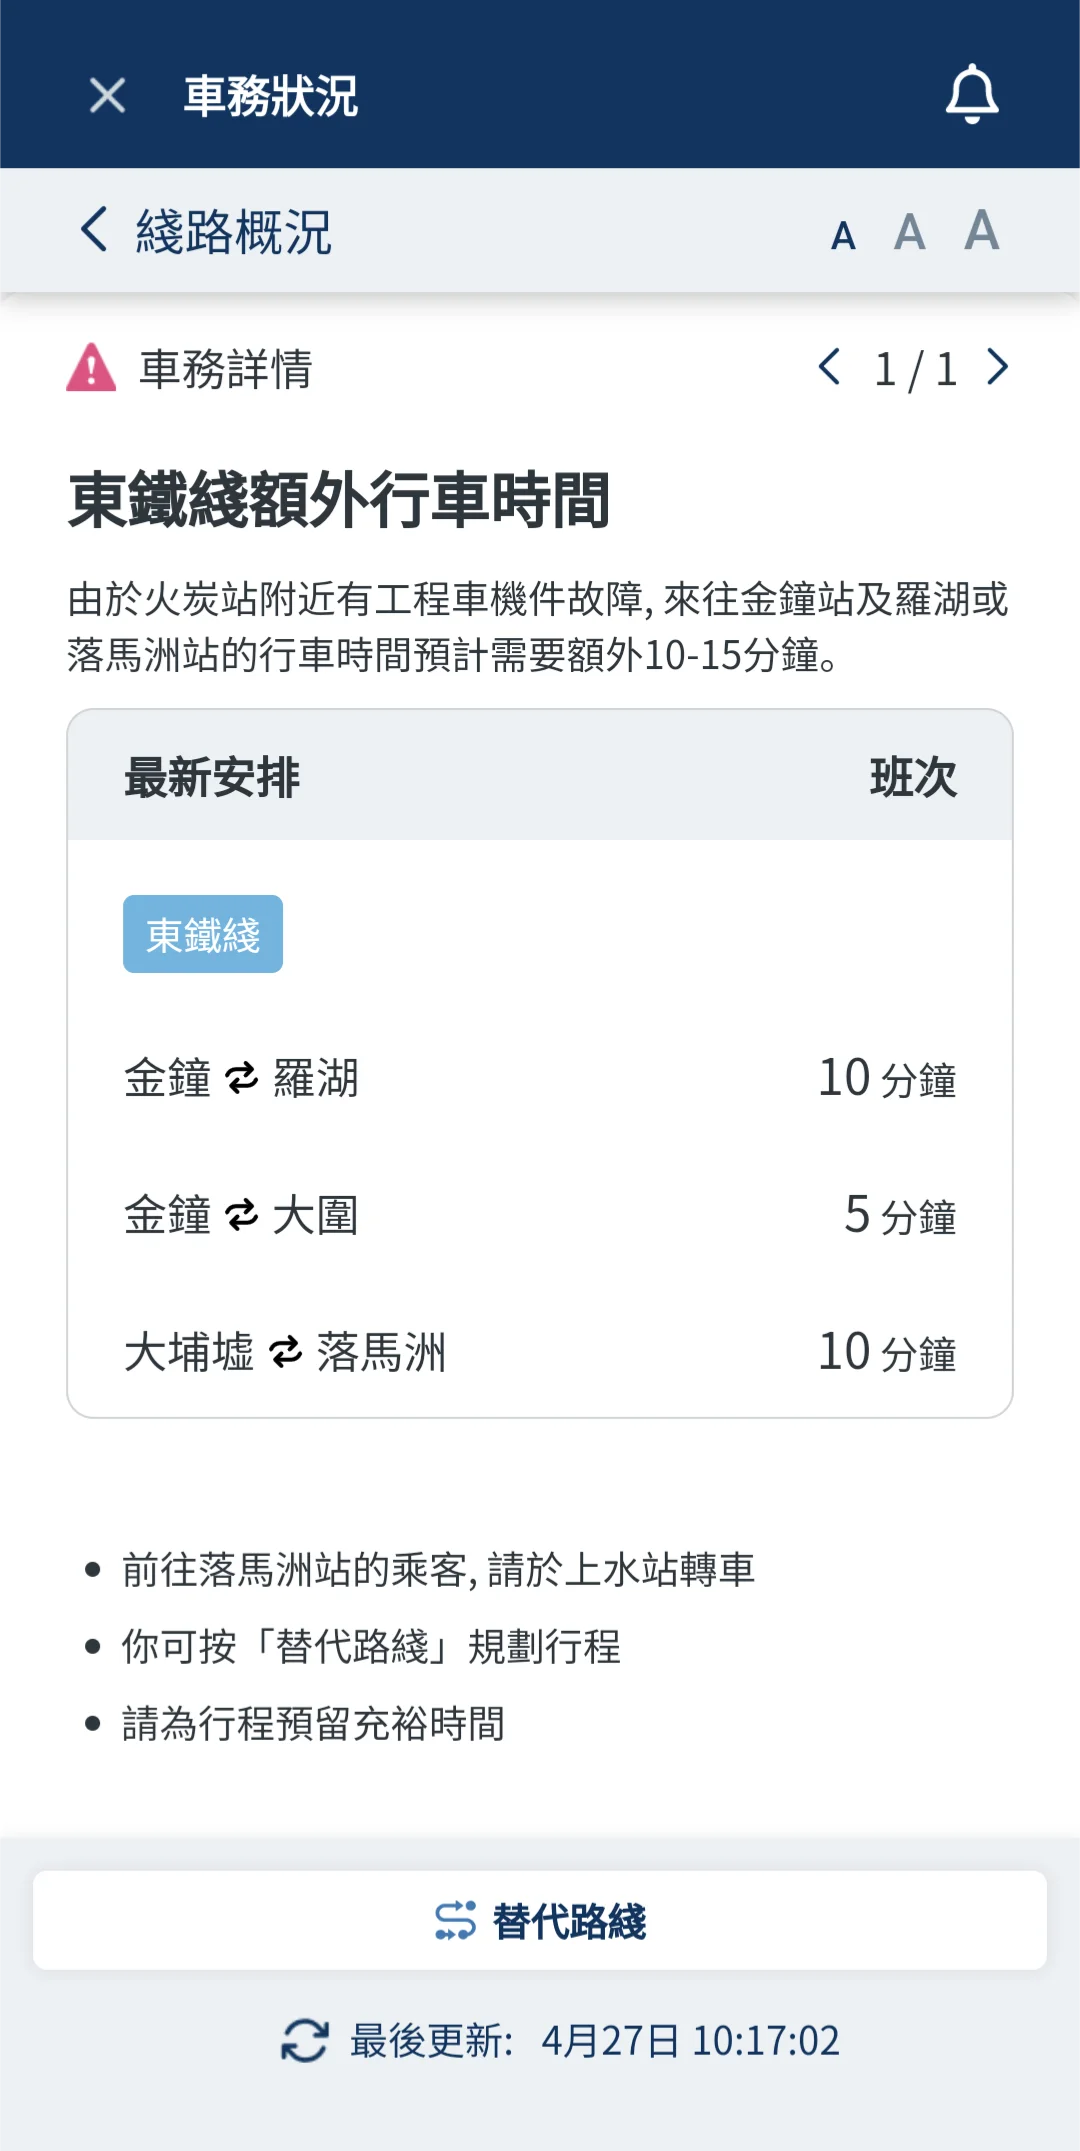The width and height of the screenshot is (1080, 2151).
Task: Select the largest font size A
Action: (x=981, y=230)
